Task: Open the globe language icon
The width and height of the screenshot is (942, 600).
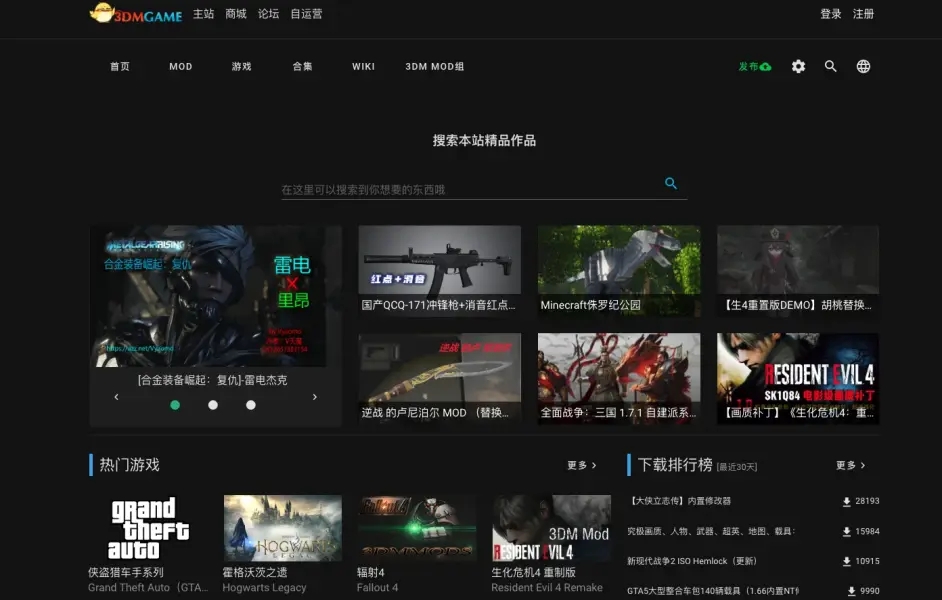Action: click(x=863, y=67)
